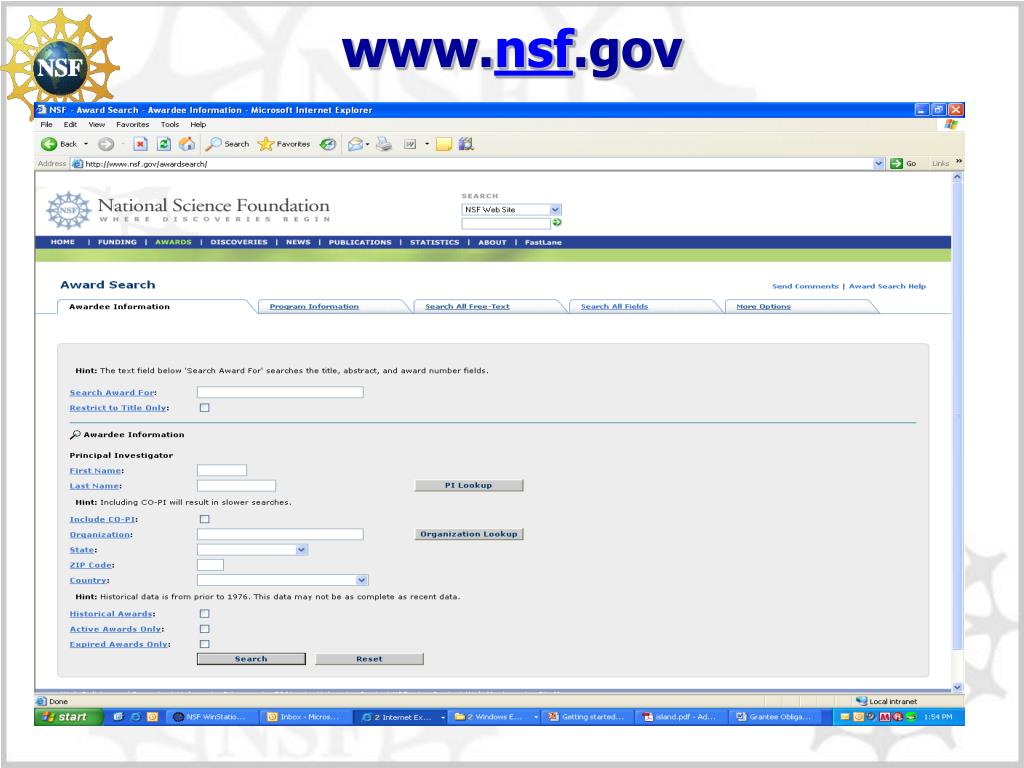This screenshot has width=1024, height=768.
Task: Open the NSF Web Site search scope dropdown
Action: click(555, 210)
